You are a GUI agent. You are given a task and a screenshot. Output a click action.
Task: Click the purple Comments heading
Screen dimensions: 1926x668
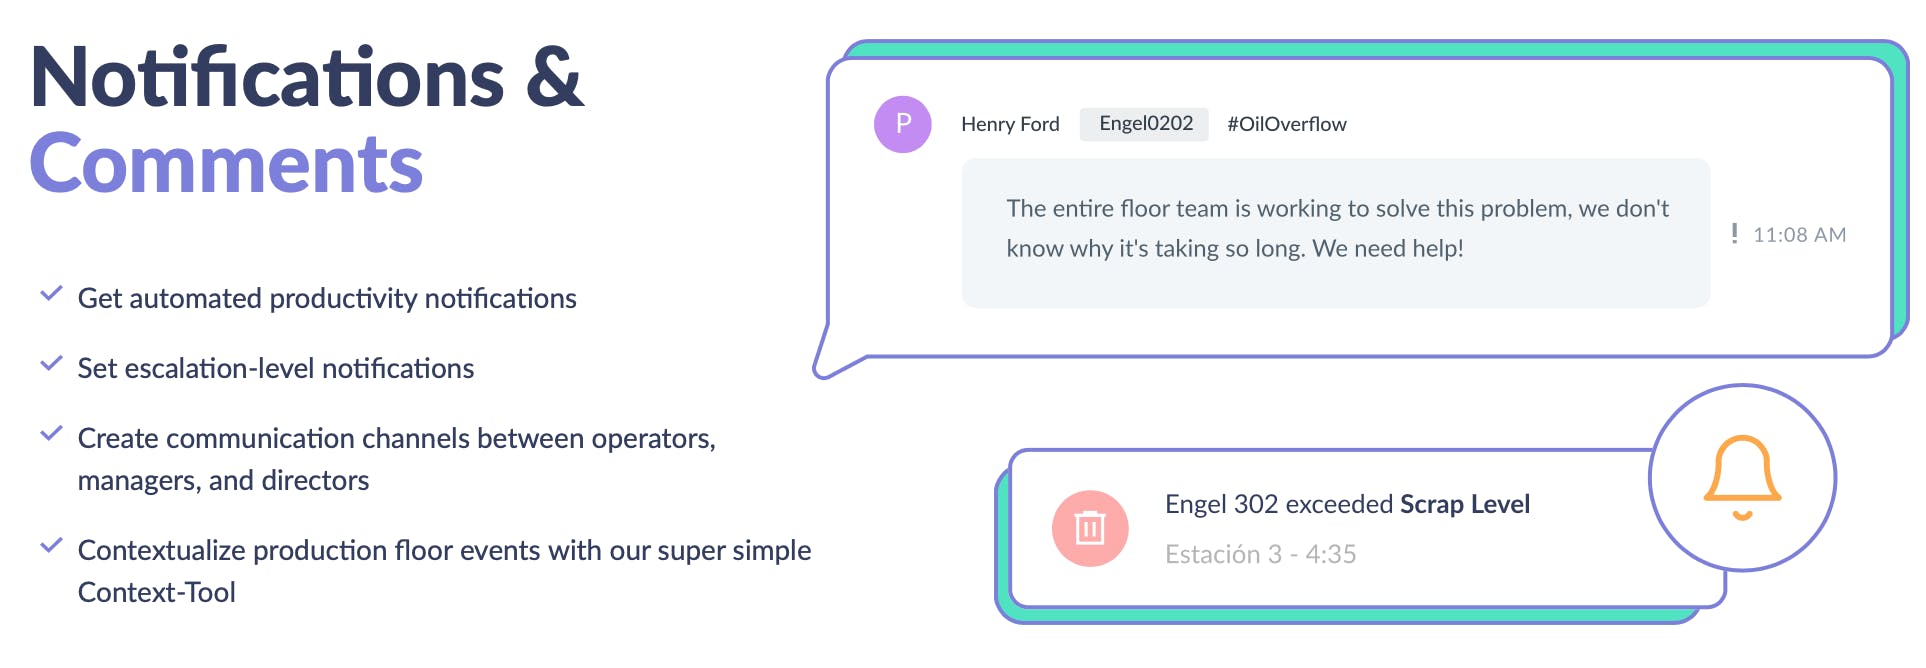226,164
